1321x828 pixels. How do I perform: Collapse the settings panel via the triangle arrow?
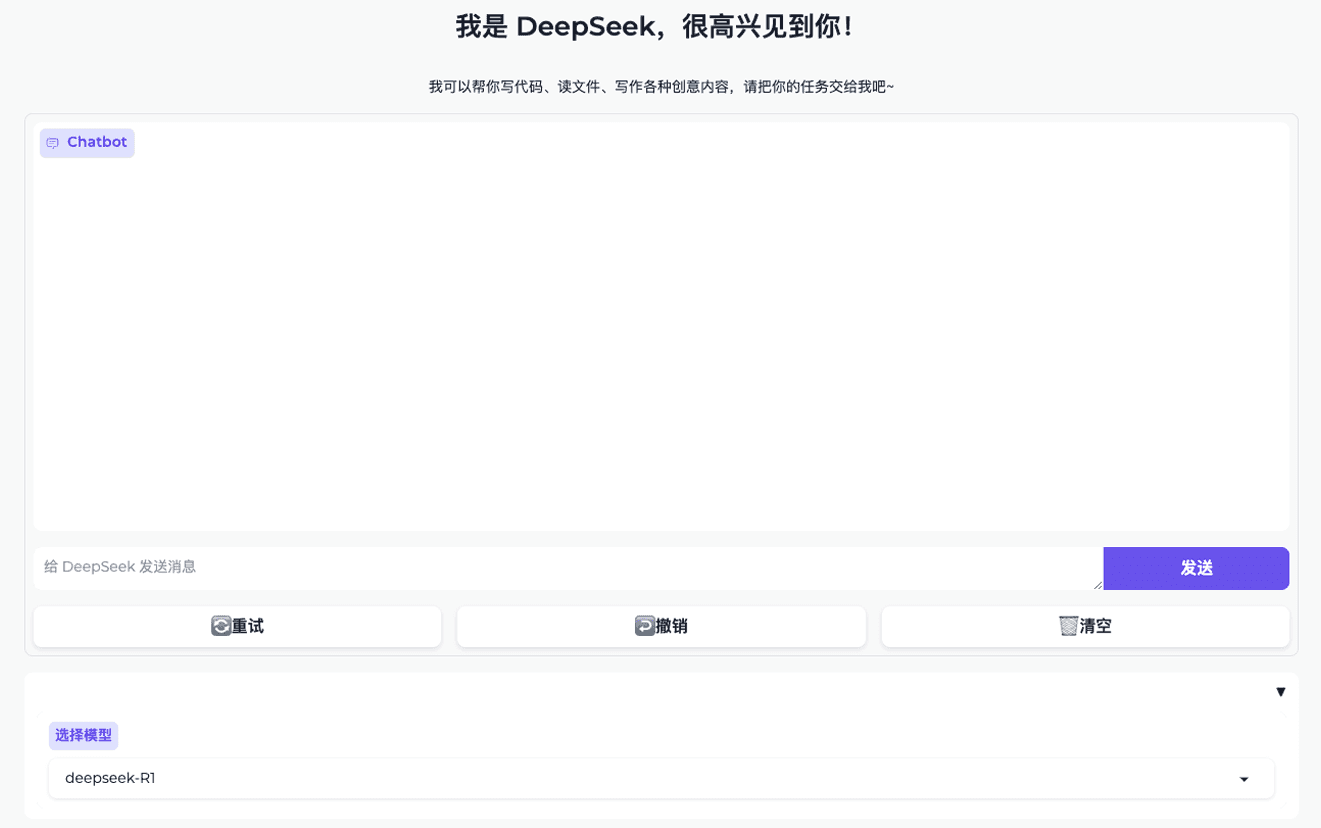click(x=1280, y=692)
